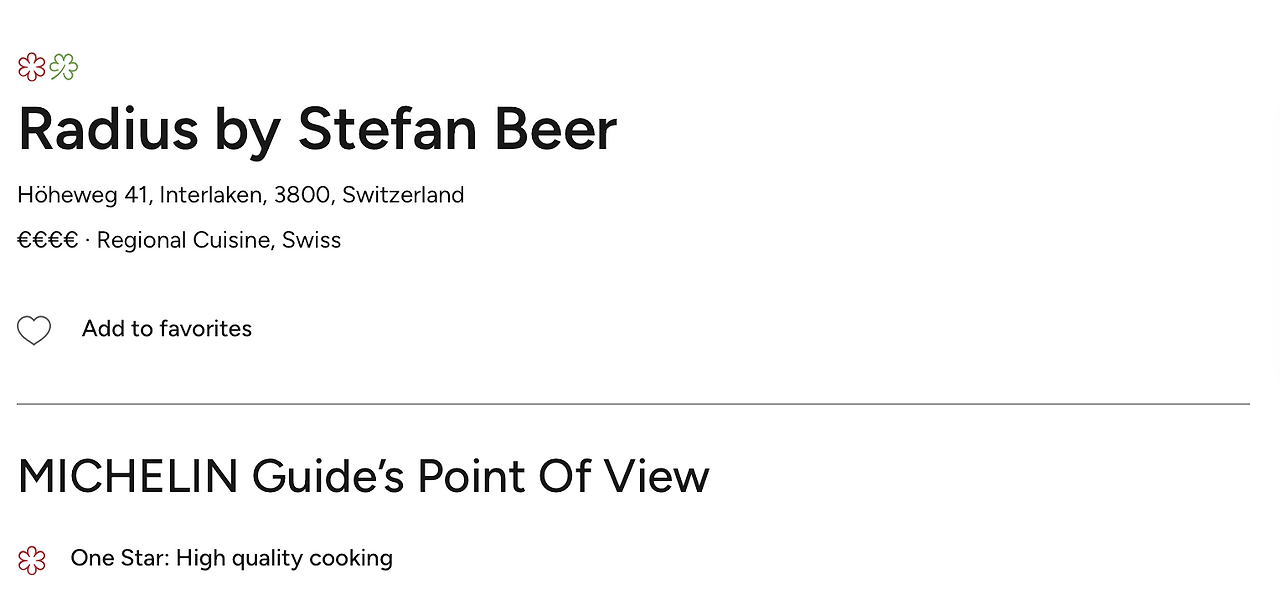Select the Add to favorites label
Viewport: 1280px width, 604px height.
167,329
